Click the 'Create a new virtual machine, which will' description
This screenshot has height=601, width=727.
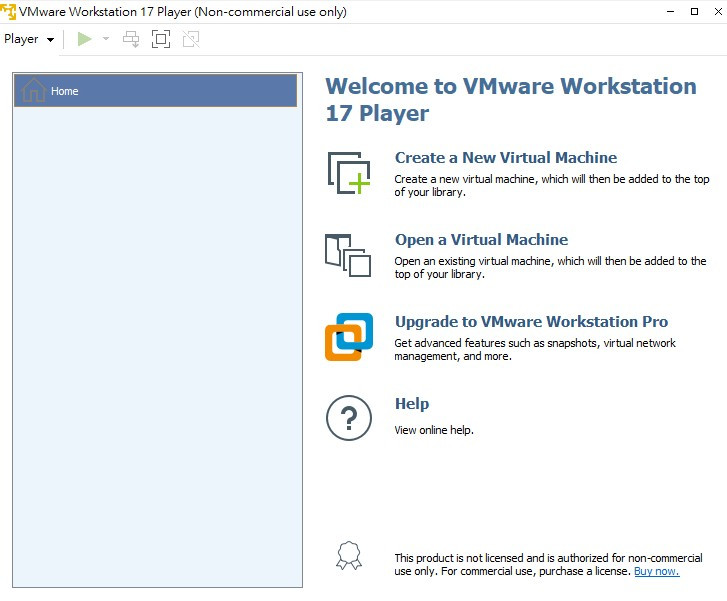552,185
